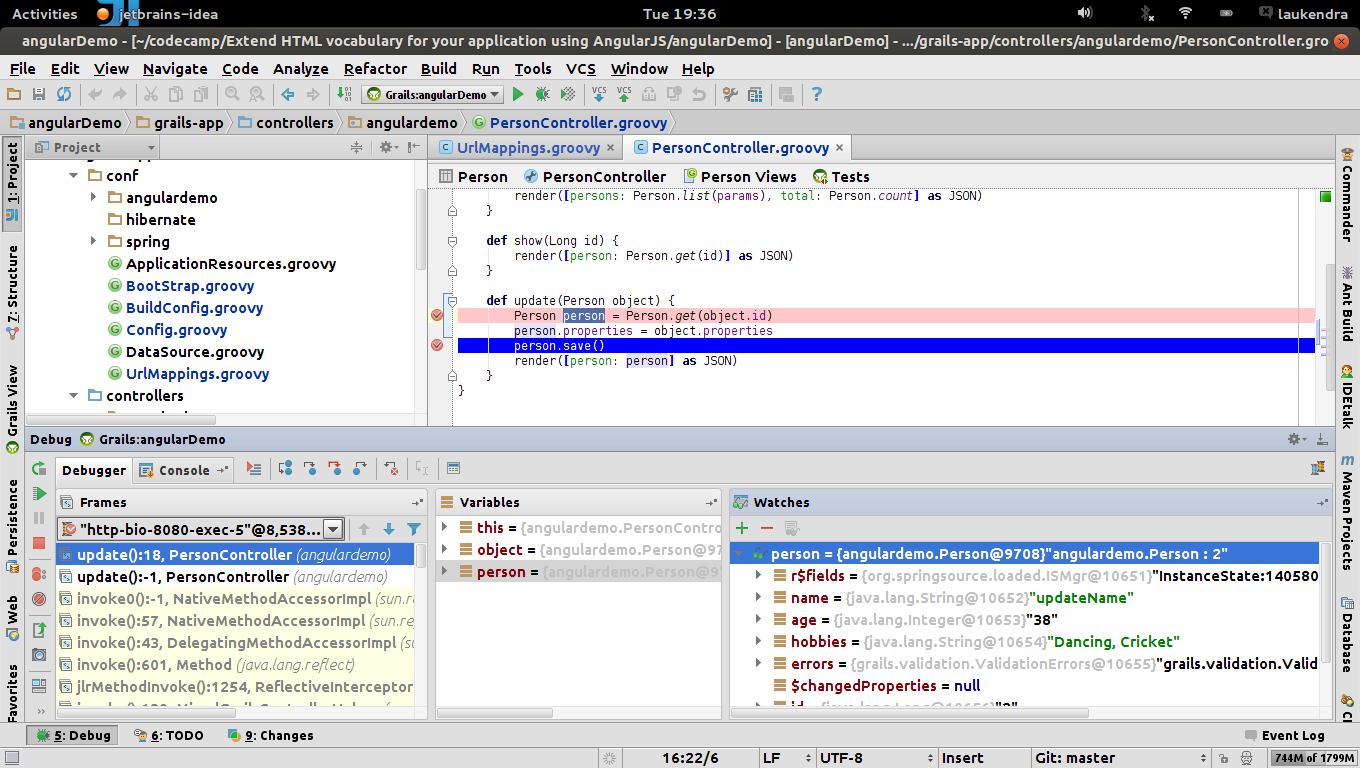Click the green Run button in main toolbar
Image resolution: width=1360 pixels, height=768 pixels.
518,94
